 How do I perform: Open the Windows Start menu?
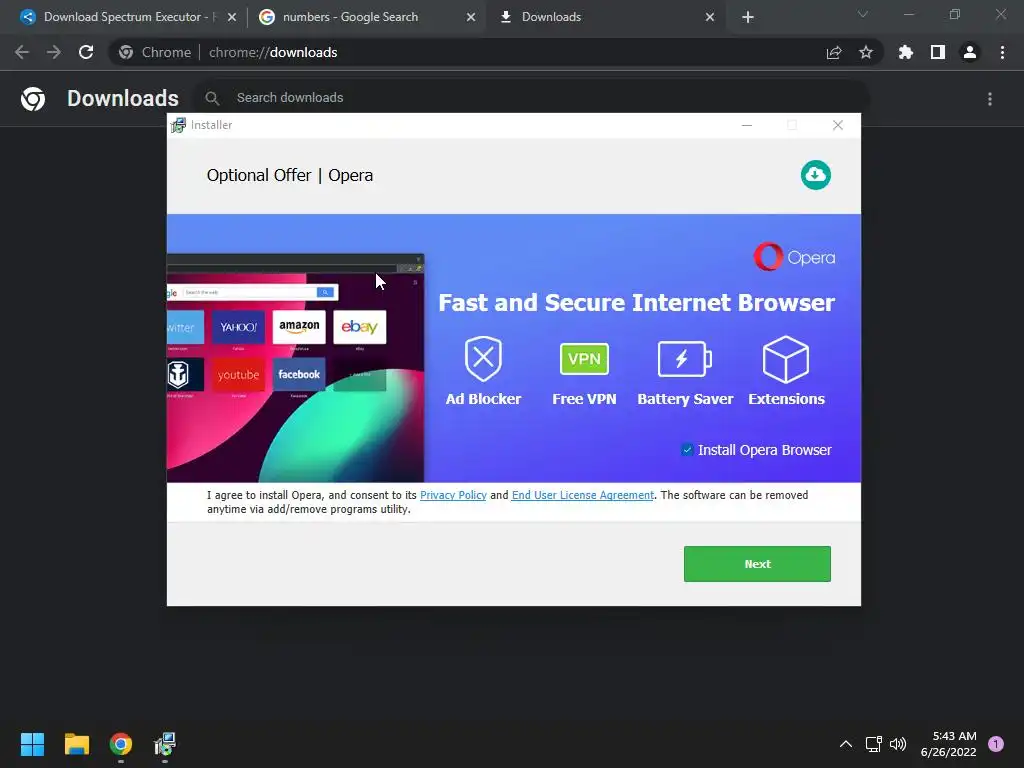click(x=32, y=744)
